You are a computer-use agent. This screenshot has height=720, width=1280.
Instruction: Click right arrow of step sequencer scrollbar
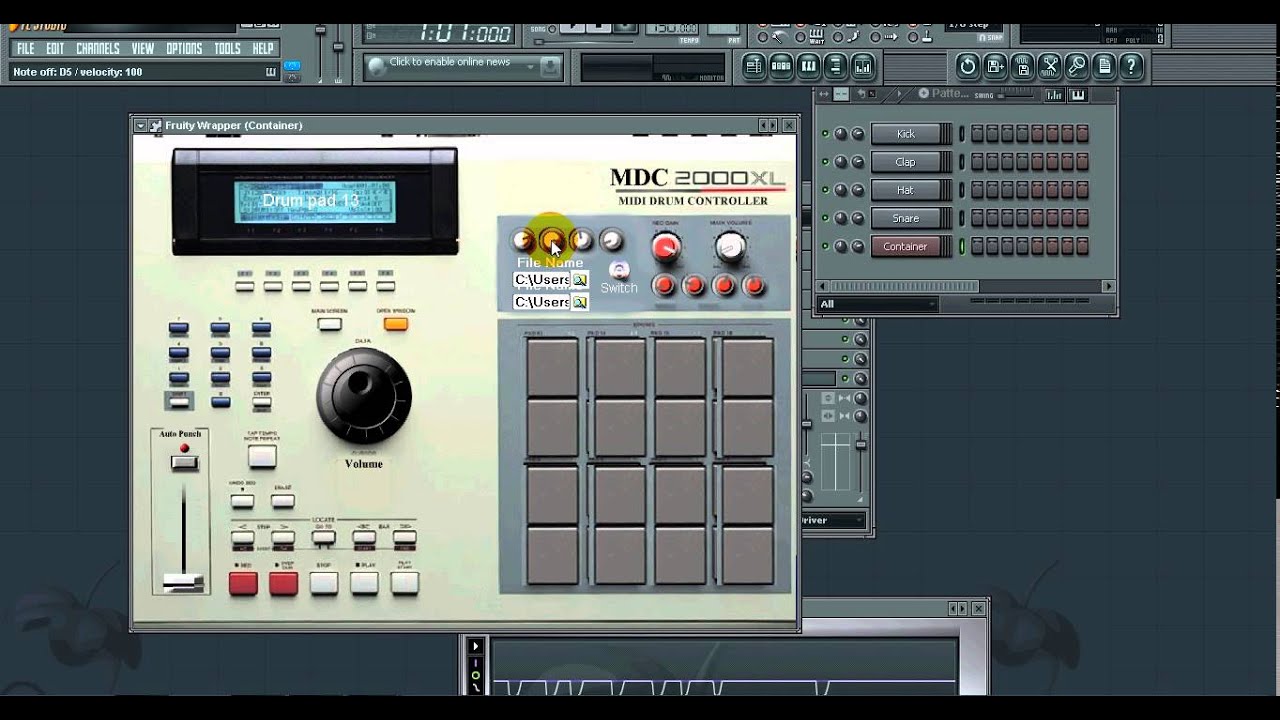point(1108,286)
